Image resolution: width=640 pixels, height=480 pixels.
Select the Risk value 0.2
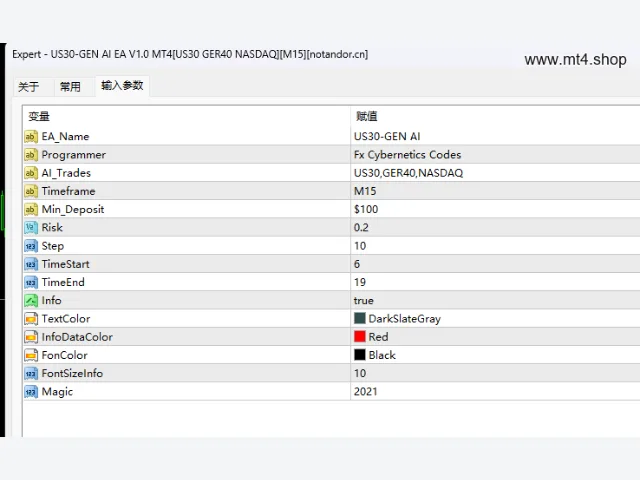tap(361, 227)
